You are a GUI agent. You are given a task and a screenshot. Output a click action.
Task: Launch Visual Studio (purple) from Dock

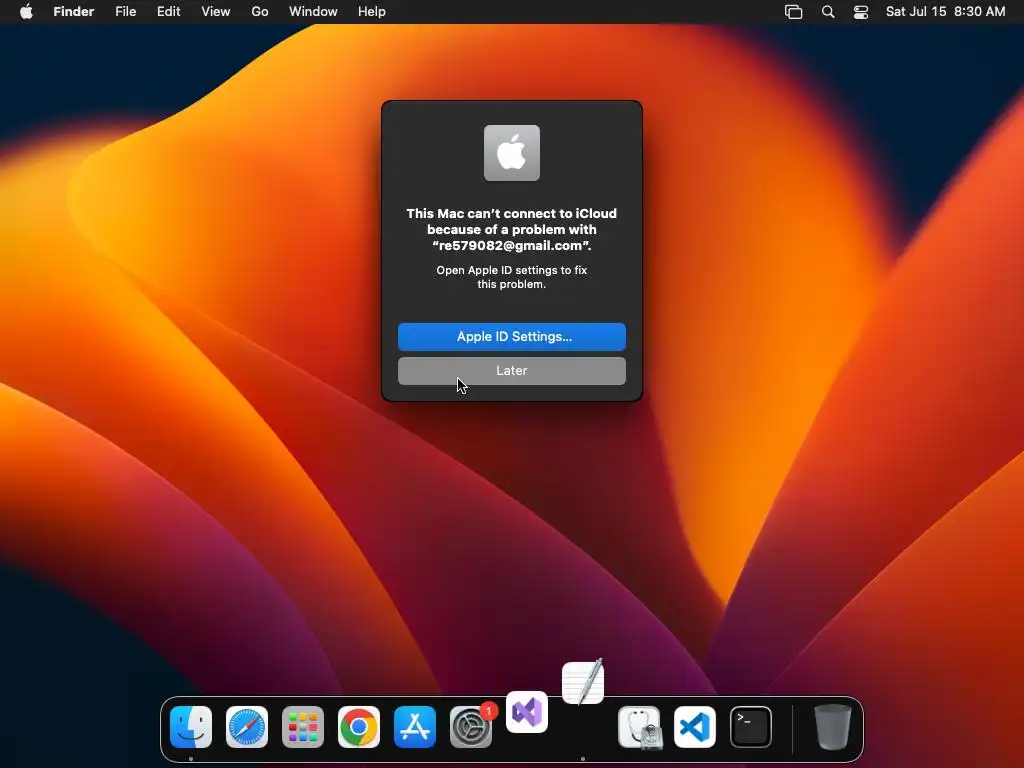point(527,712)
